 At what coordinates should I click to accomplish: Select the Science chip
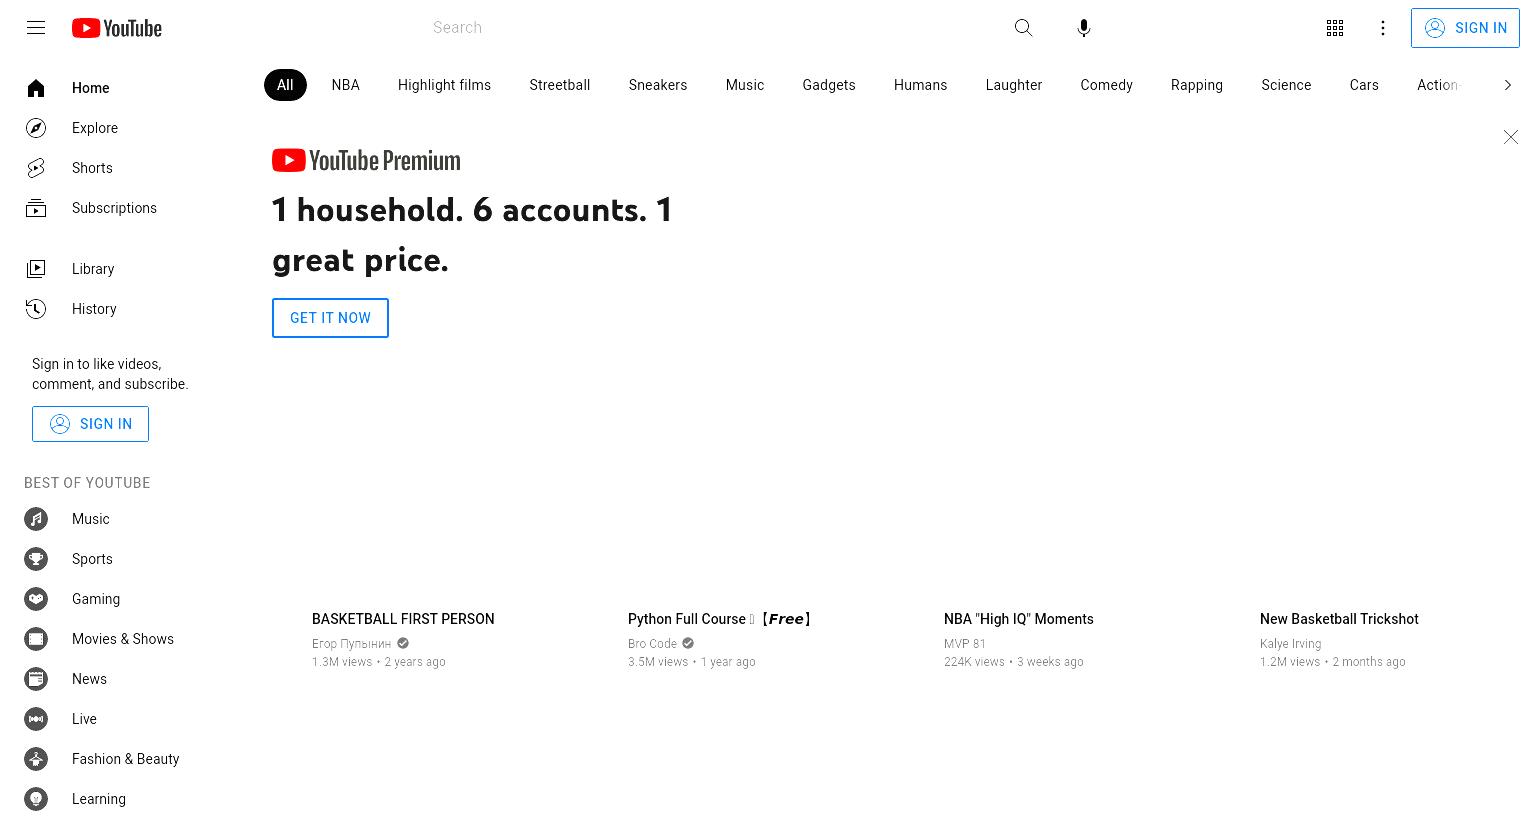click(1286, 85)
